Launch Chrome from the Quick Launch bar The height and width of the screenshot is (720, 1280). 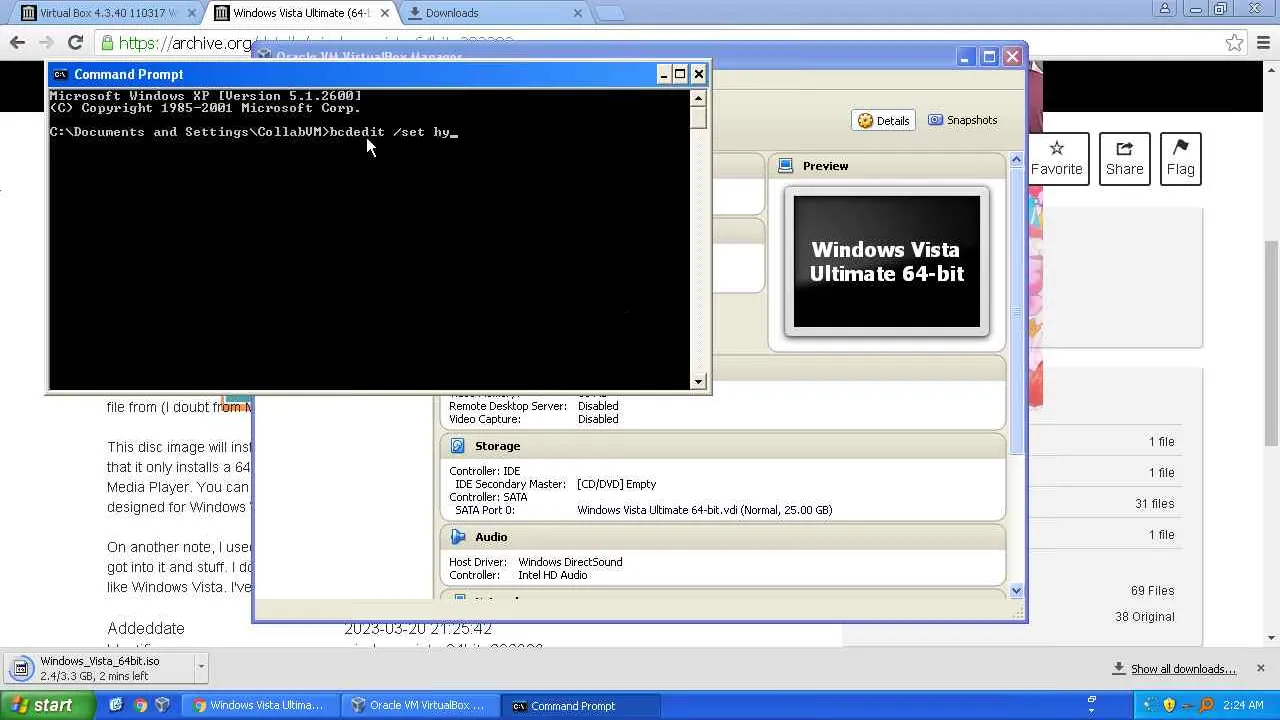pos(140,706)
